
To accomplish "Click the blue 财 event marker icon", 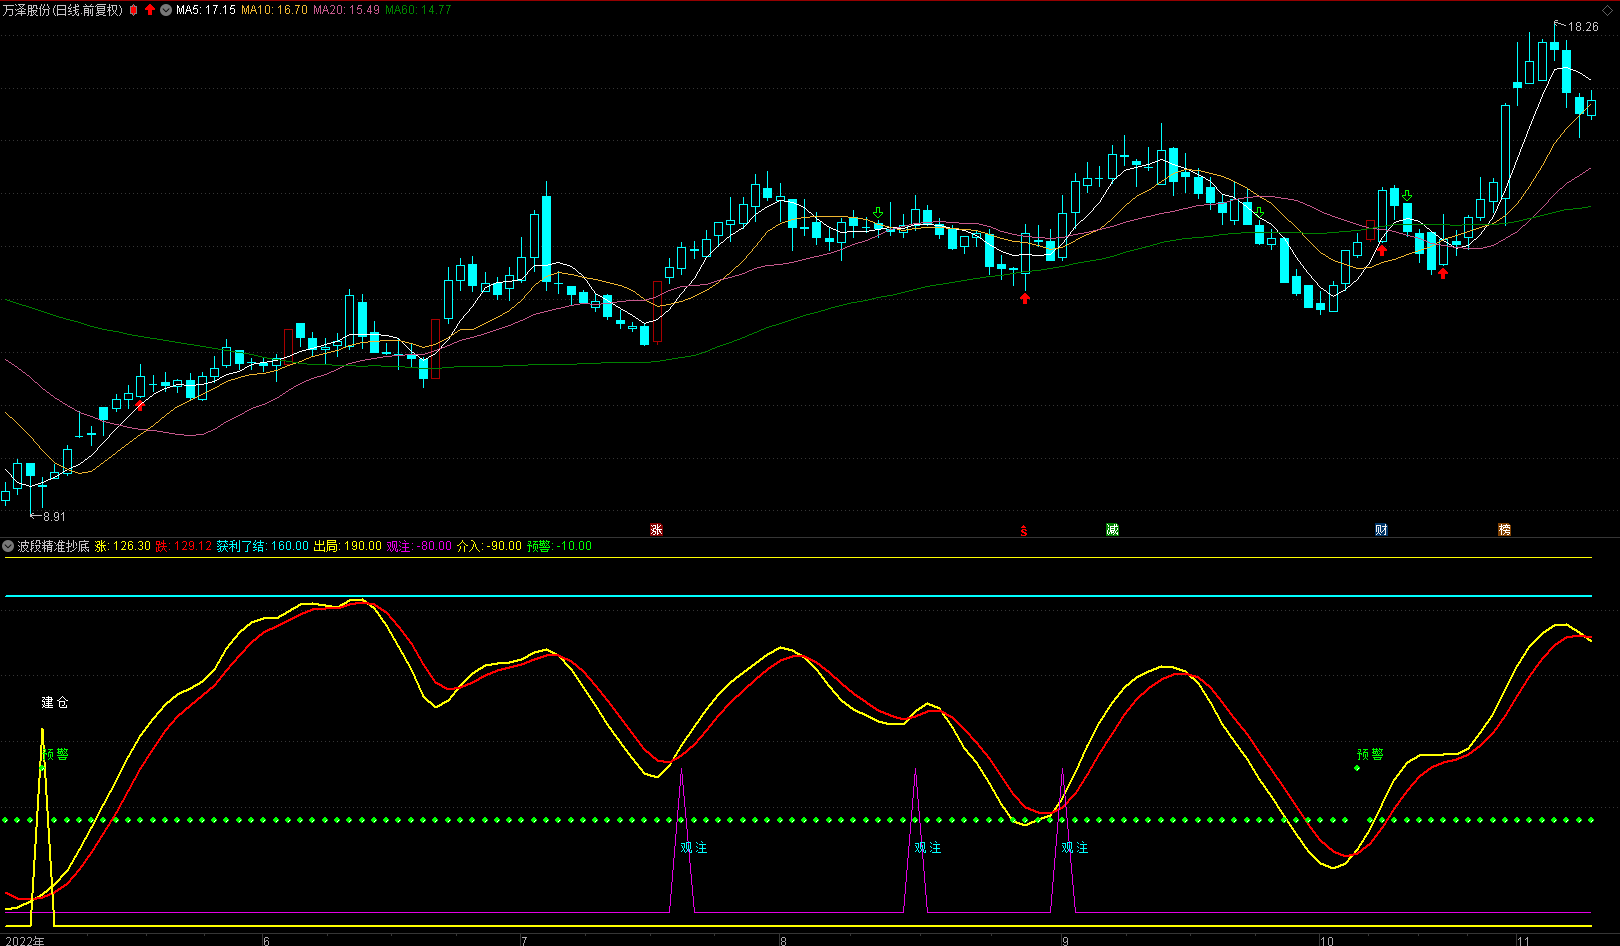I will point(1381,530).
